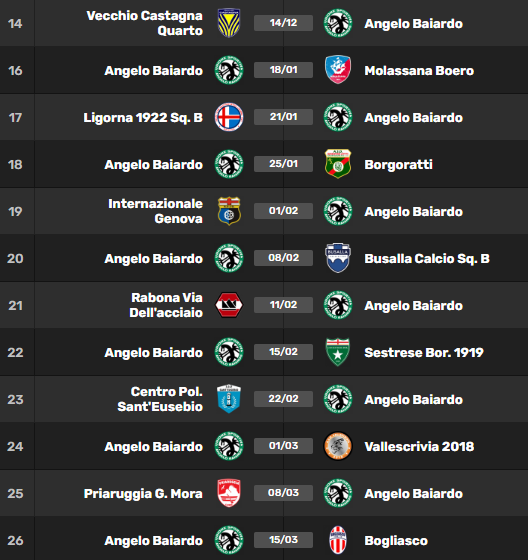Open the 15/03 match date button
The width and height of the screenshot is (528, 560).
tap(283, 540)
